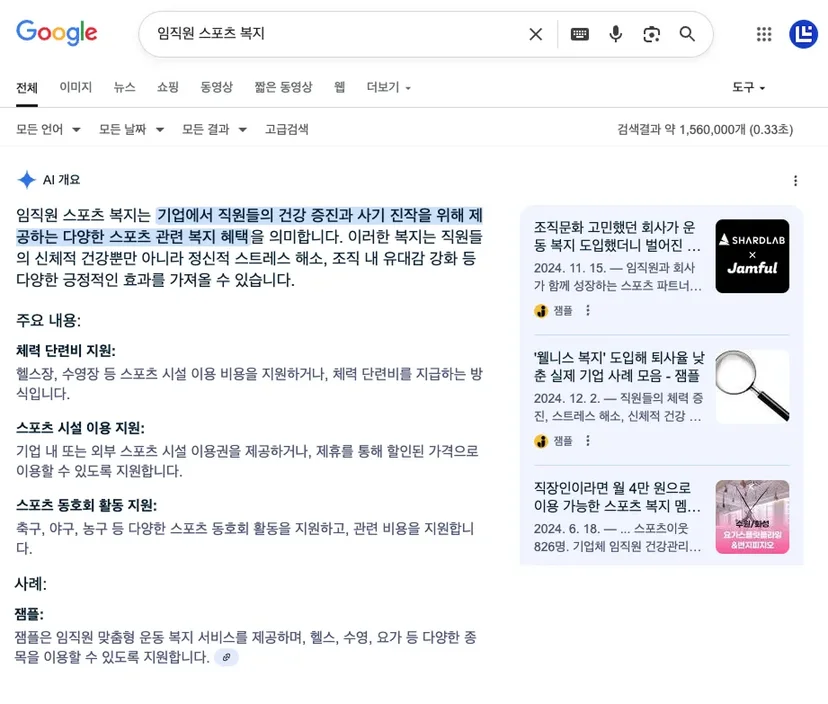Click the highlighted AI overview definition text
The height and width of the screenshot is (704, 828).
[x=249, y=226]
